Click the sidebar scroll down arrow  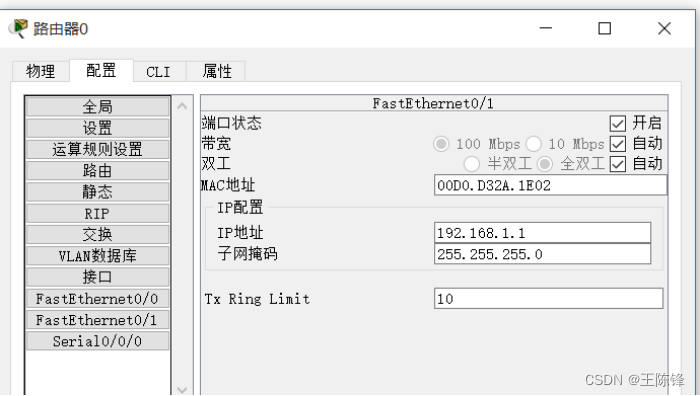point(182,389)
